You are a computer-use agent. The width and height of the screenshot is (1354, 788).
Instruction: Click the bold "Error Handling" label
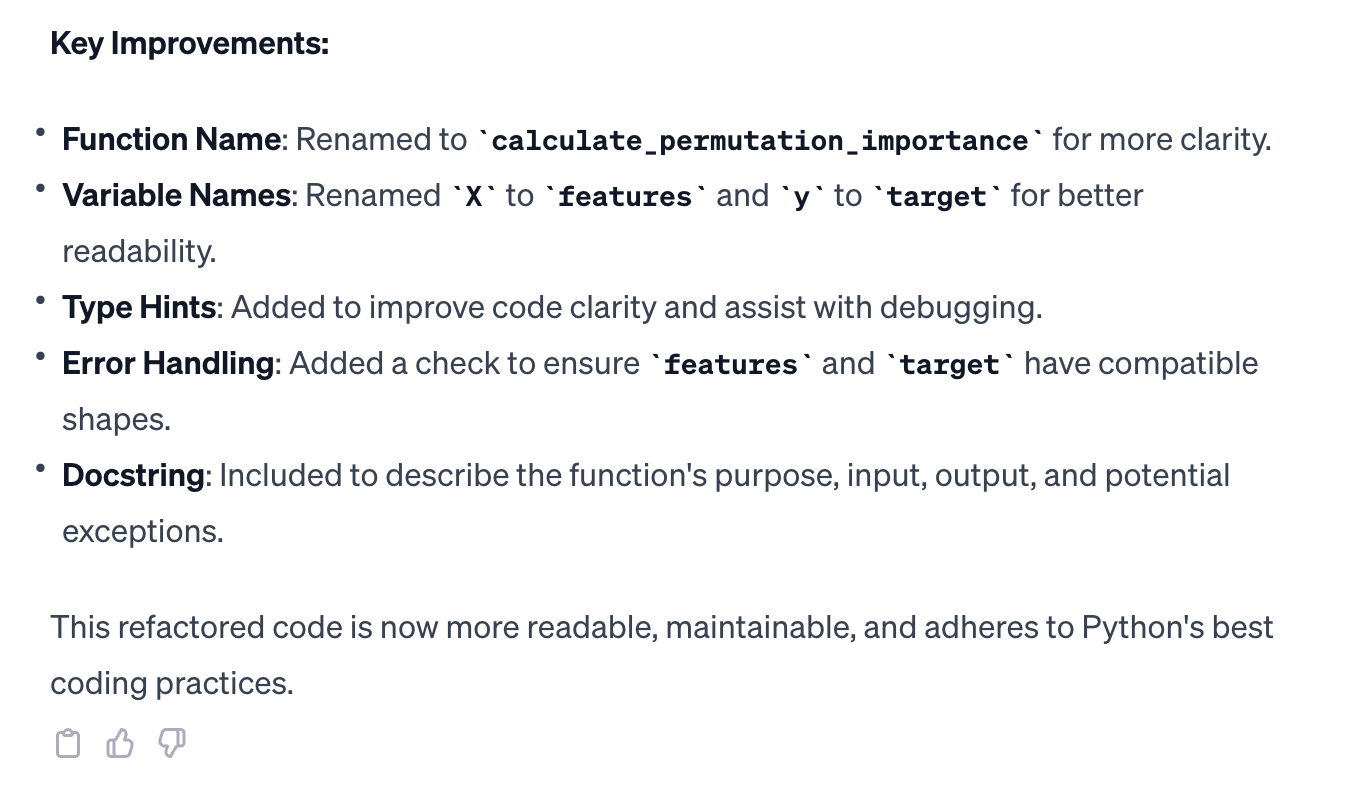tap(167, 363)
